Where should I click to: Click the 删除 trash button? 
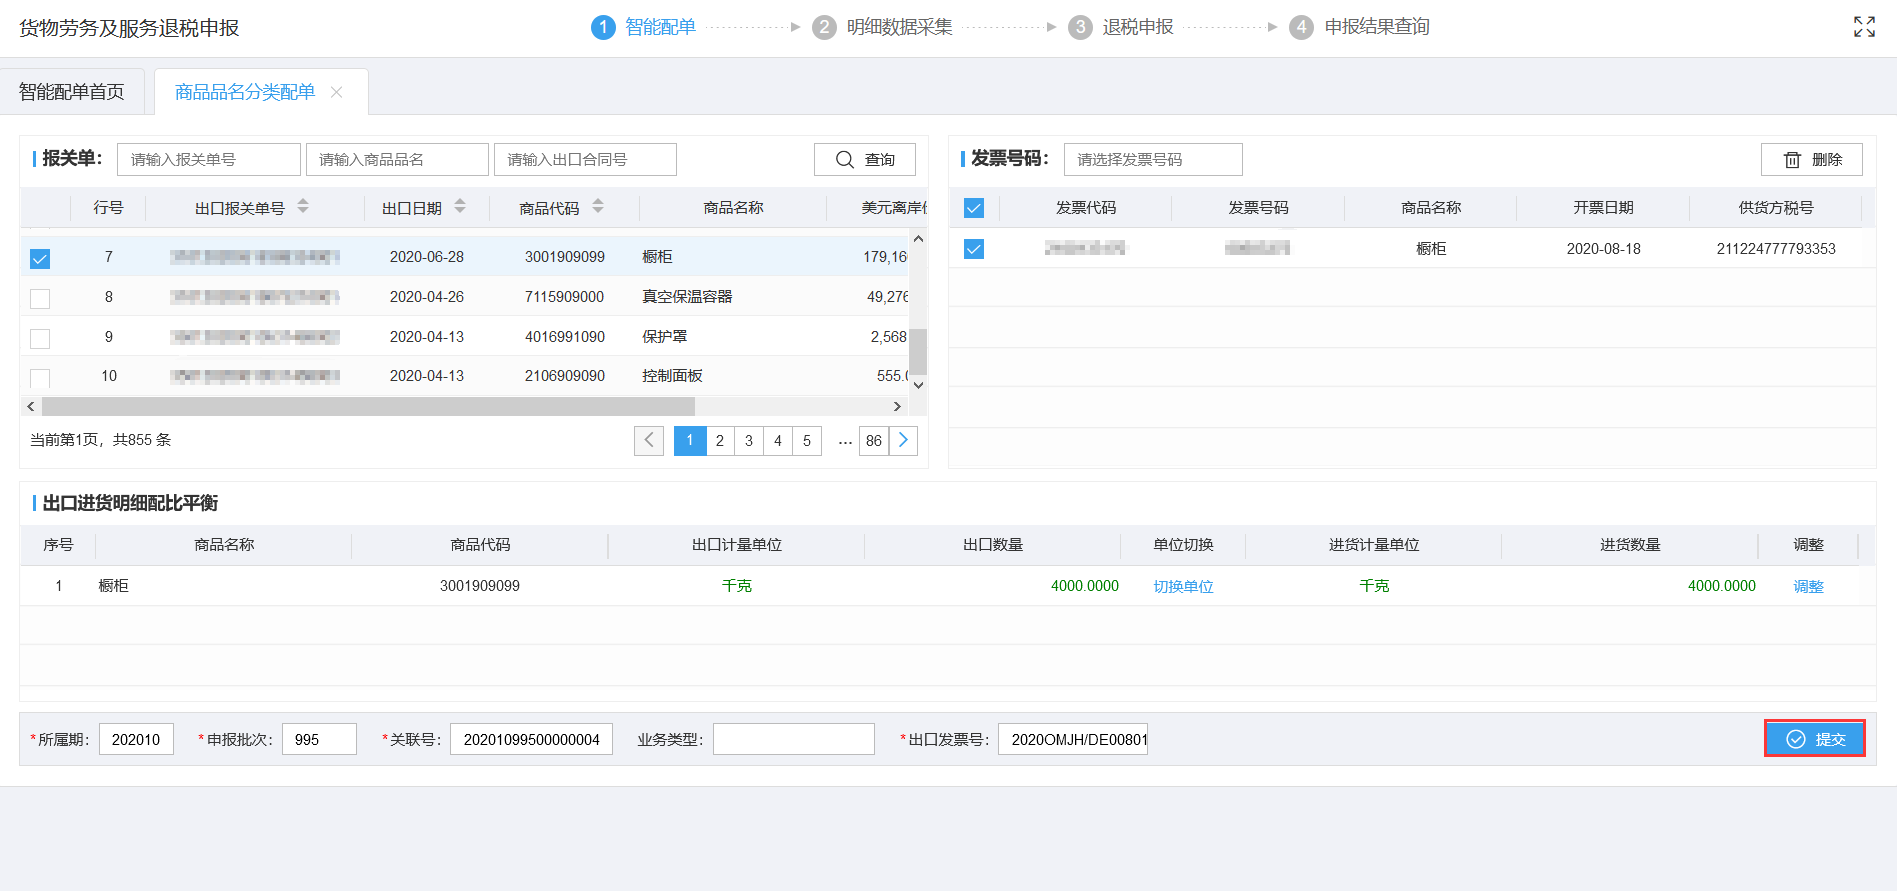(x=1811, y=160)
